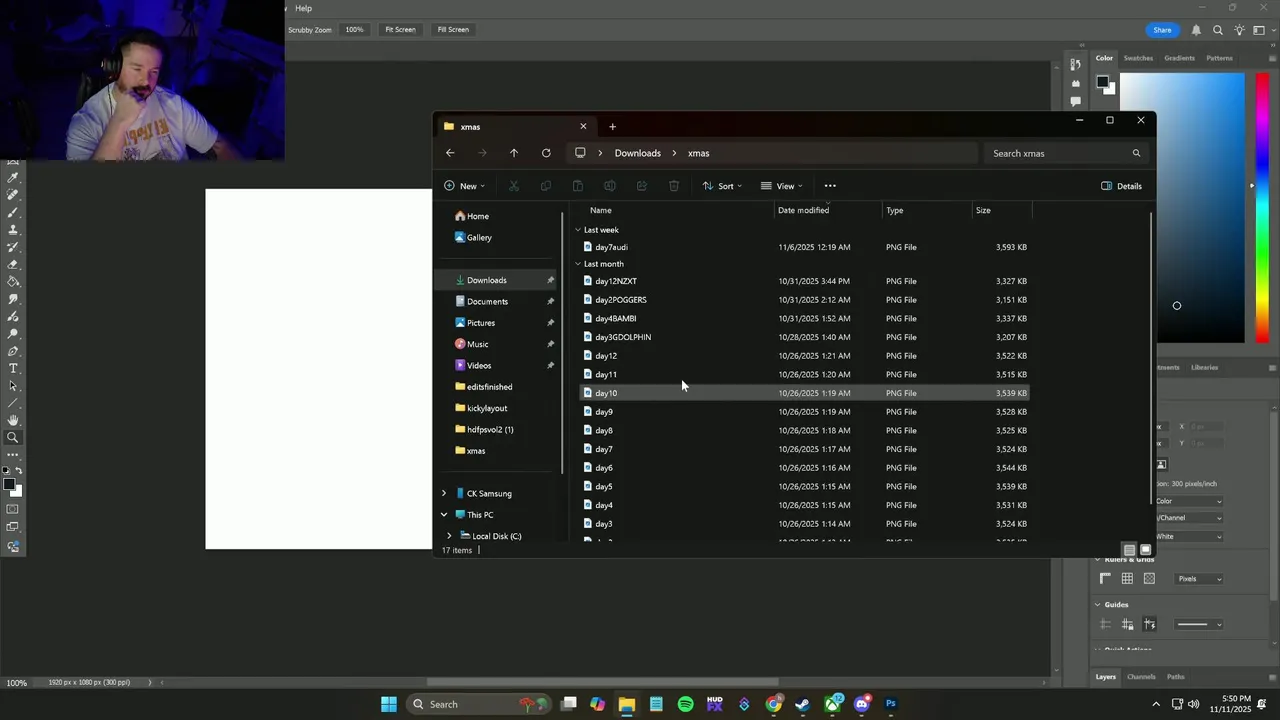Screen dimensions: 1280x720
Task: Click the Share button in Photoshop
Action: [1162, 30]
